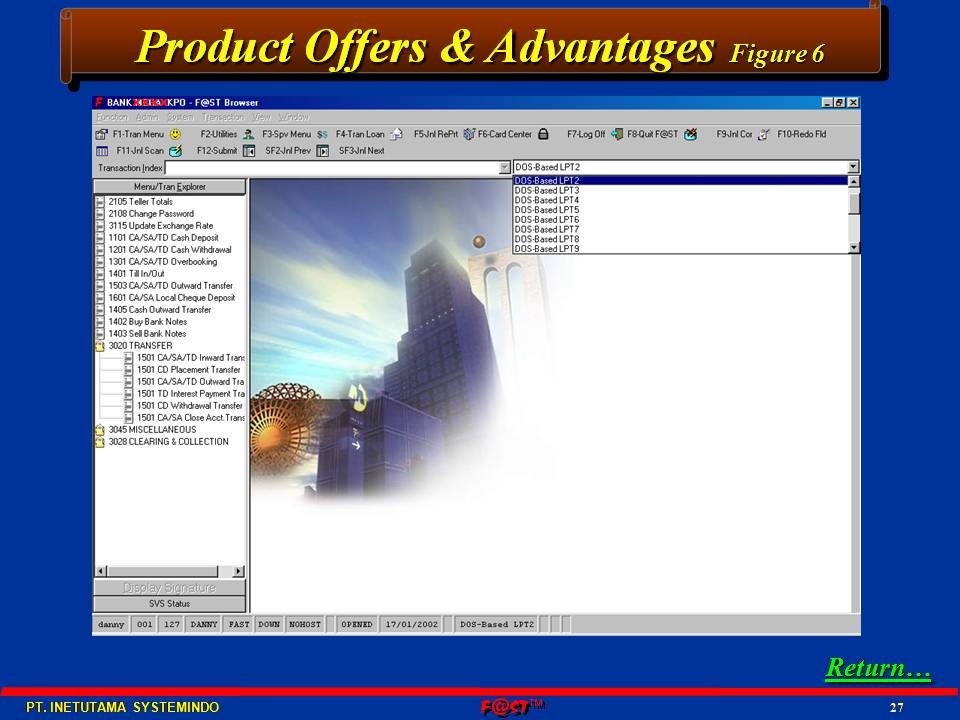
Task: Open F4-Tran Loan in the toolbar
Action: click(x=360, y=134)
